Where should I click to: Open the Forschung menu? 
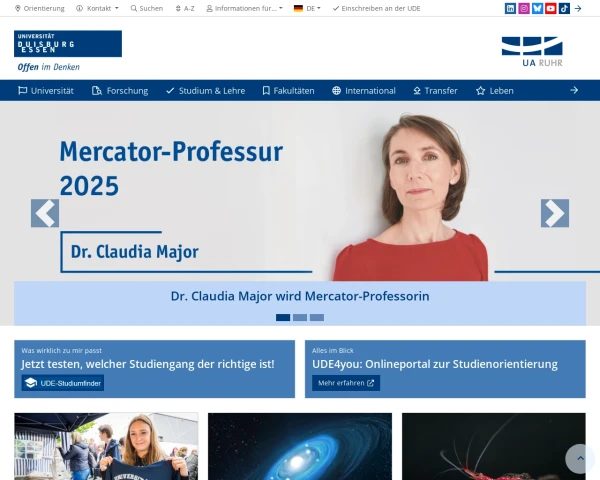pos(120,91)
